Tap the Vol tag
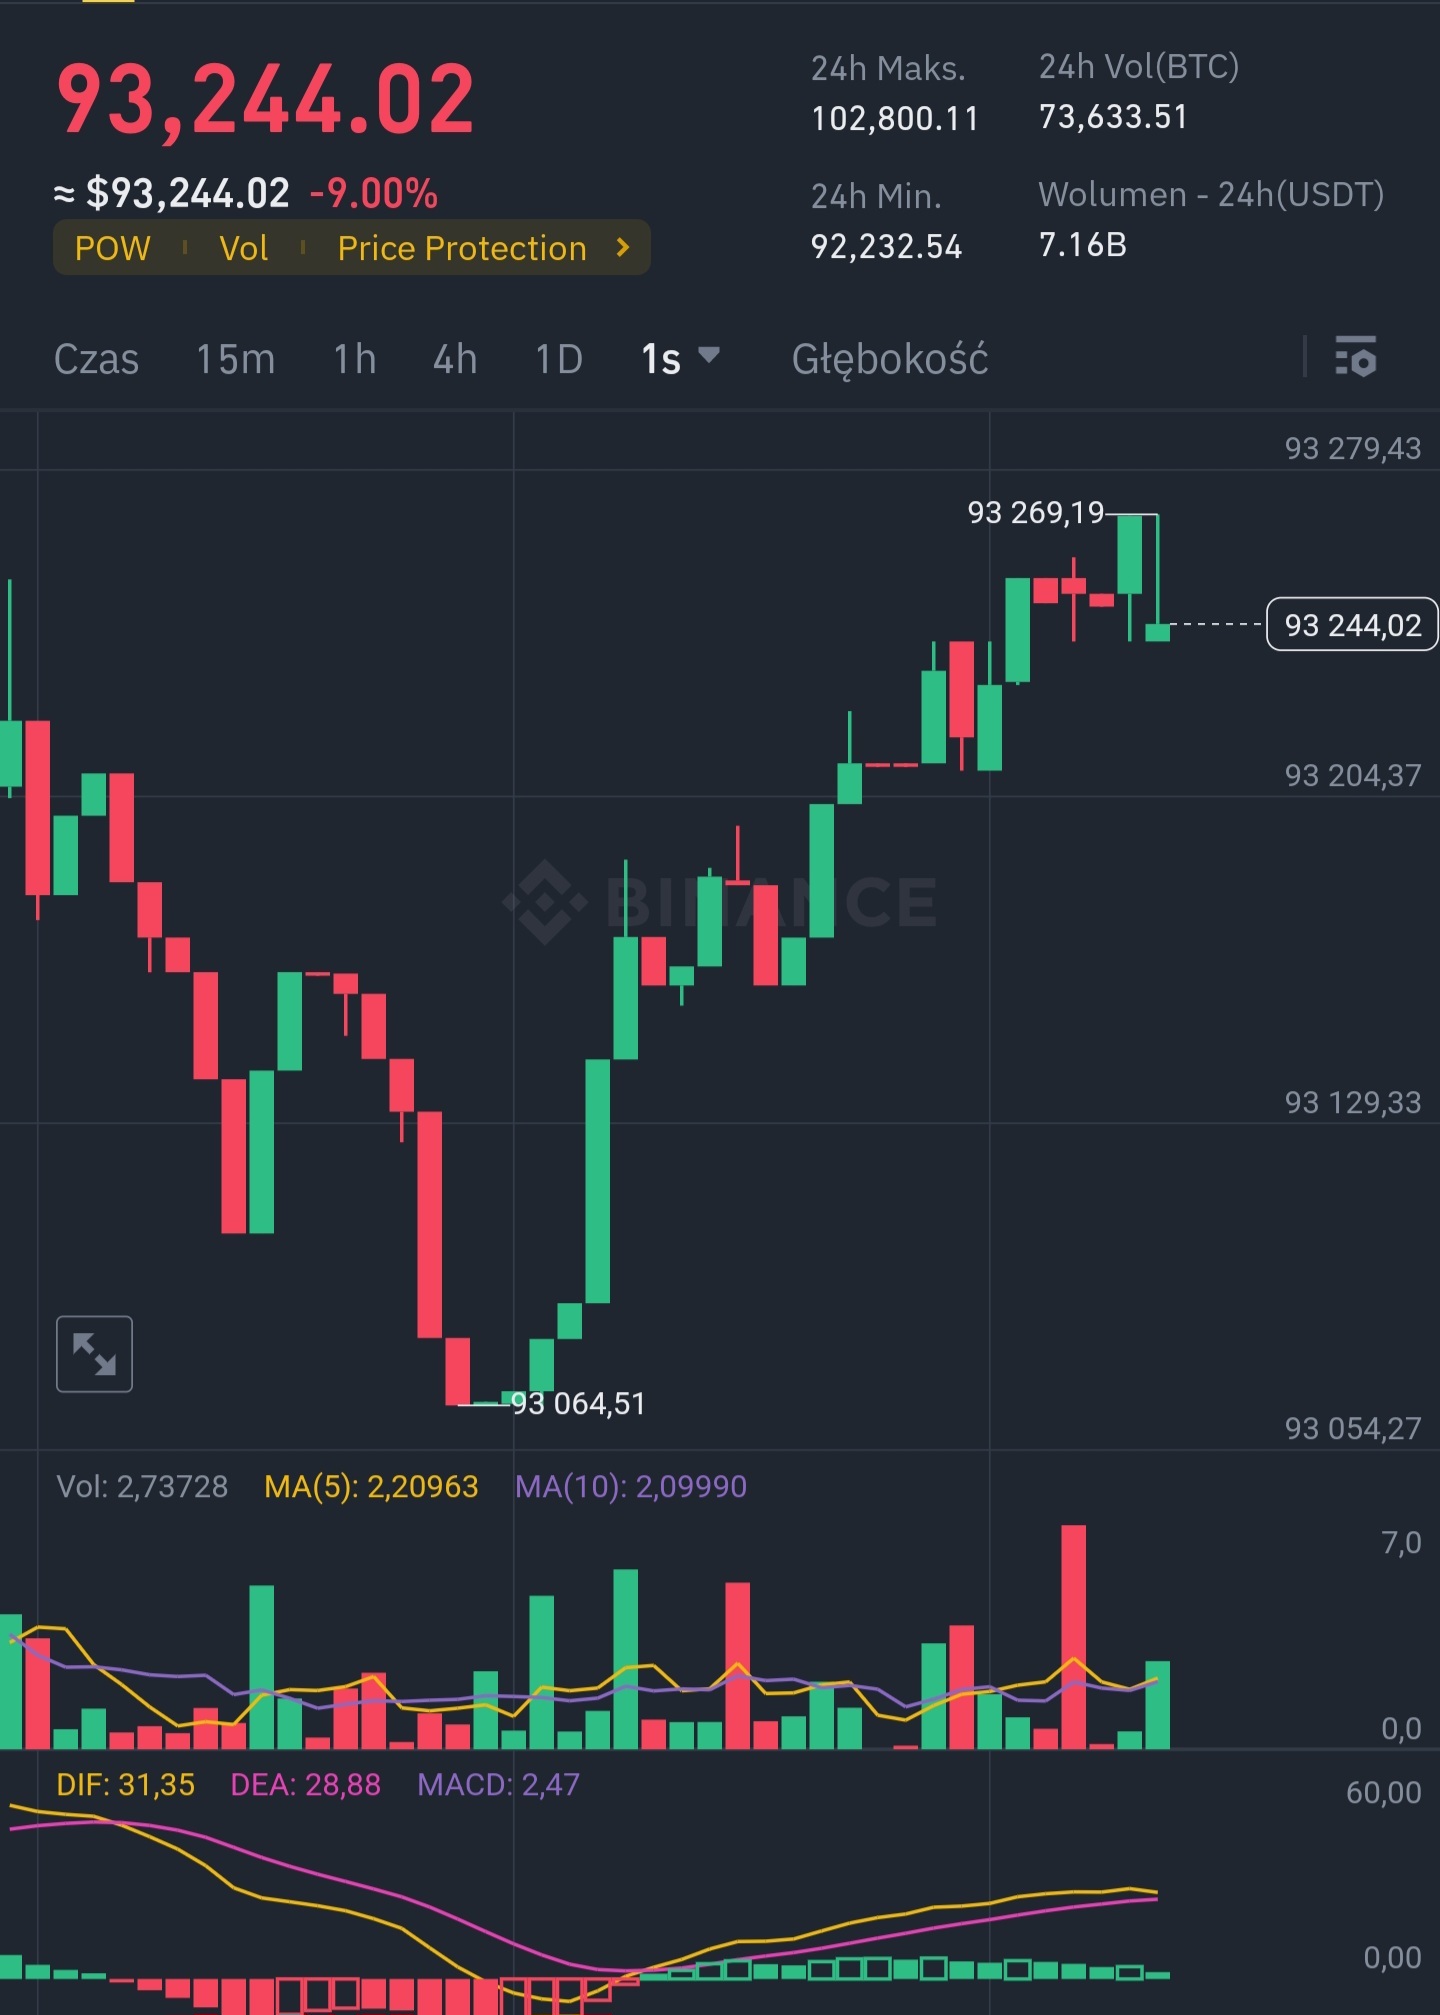Viewport: 1440px width, 2015px height. [x=243, y=248]
